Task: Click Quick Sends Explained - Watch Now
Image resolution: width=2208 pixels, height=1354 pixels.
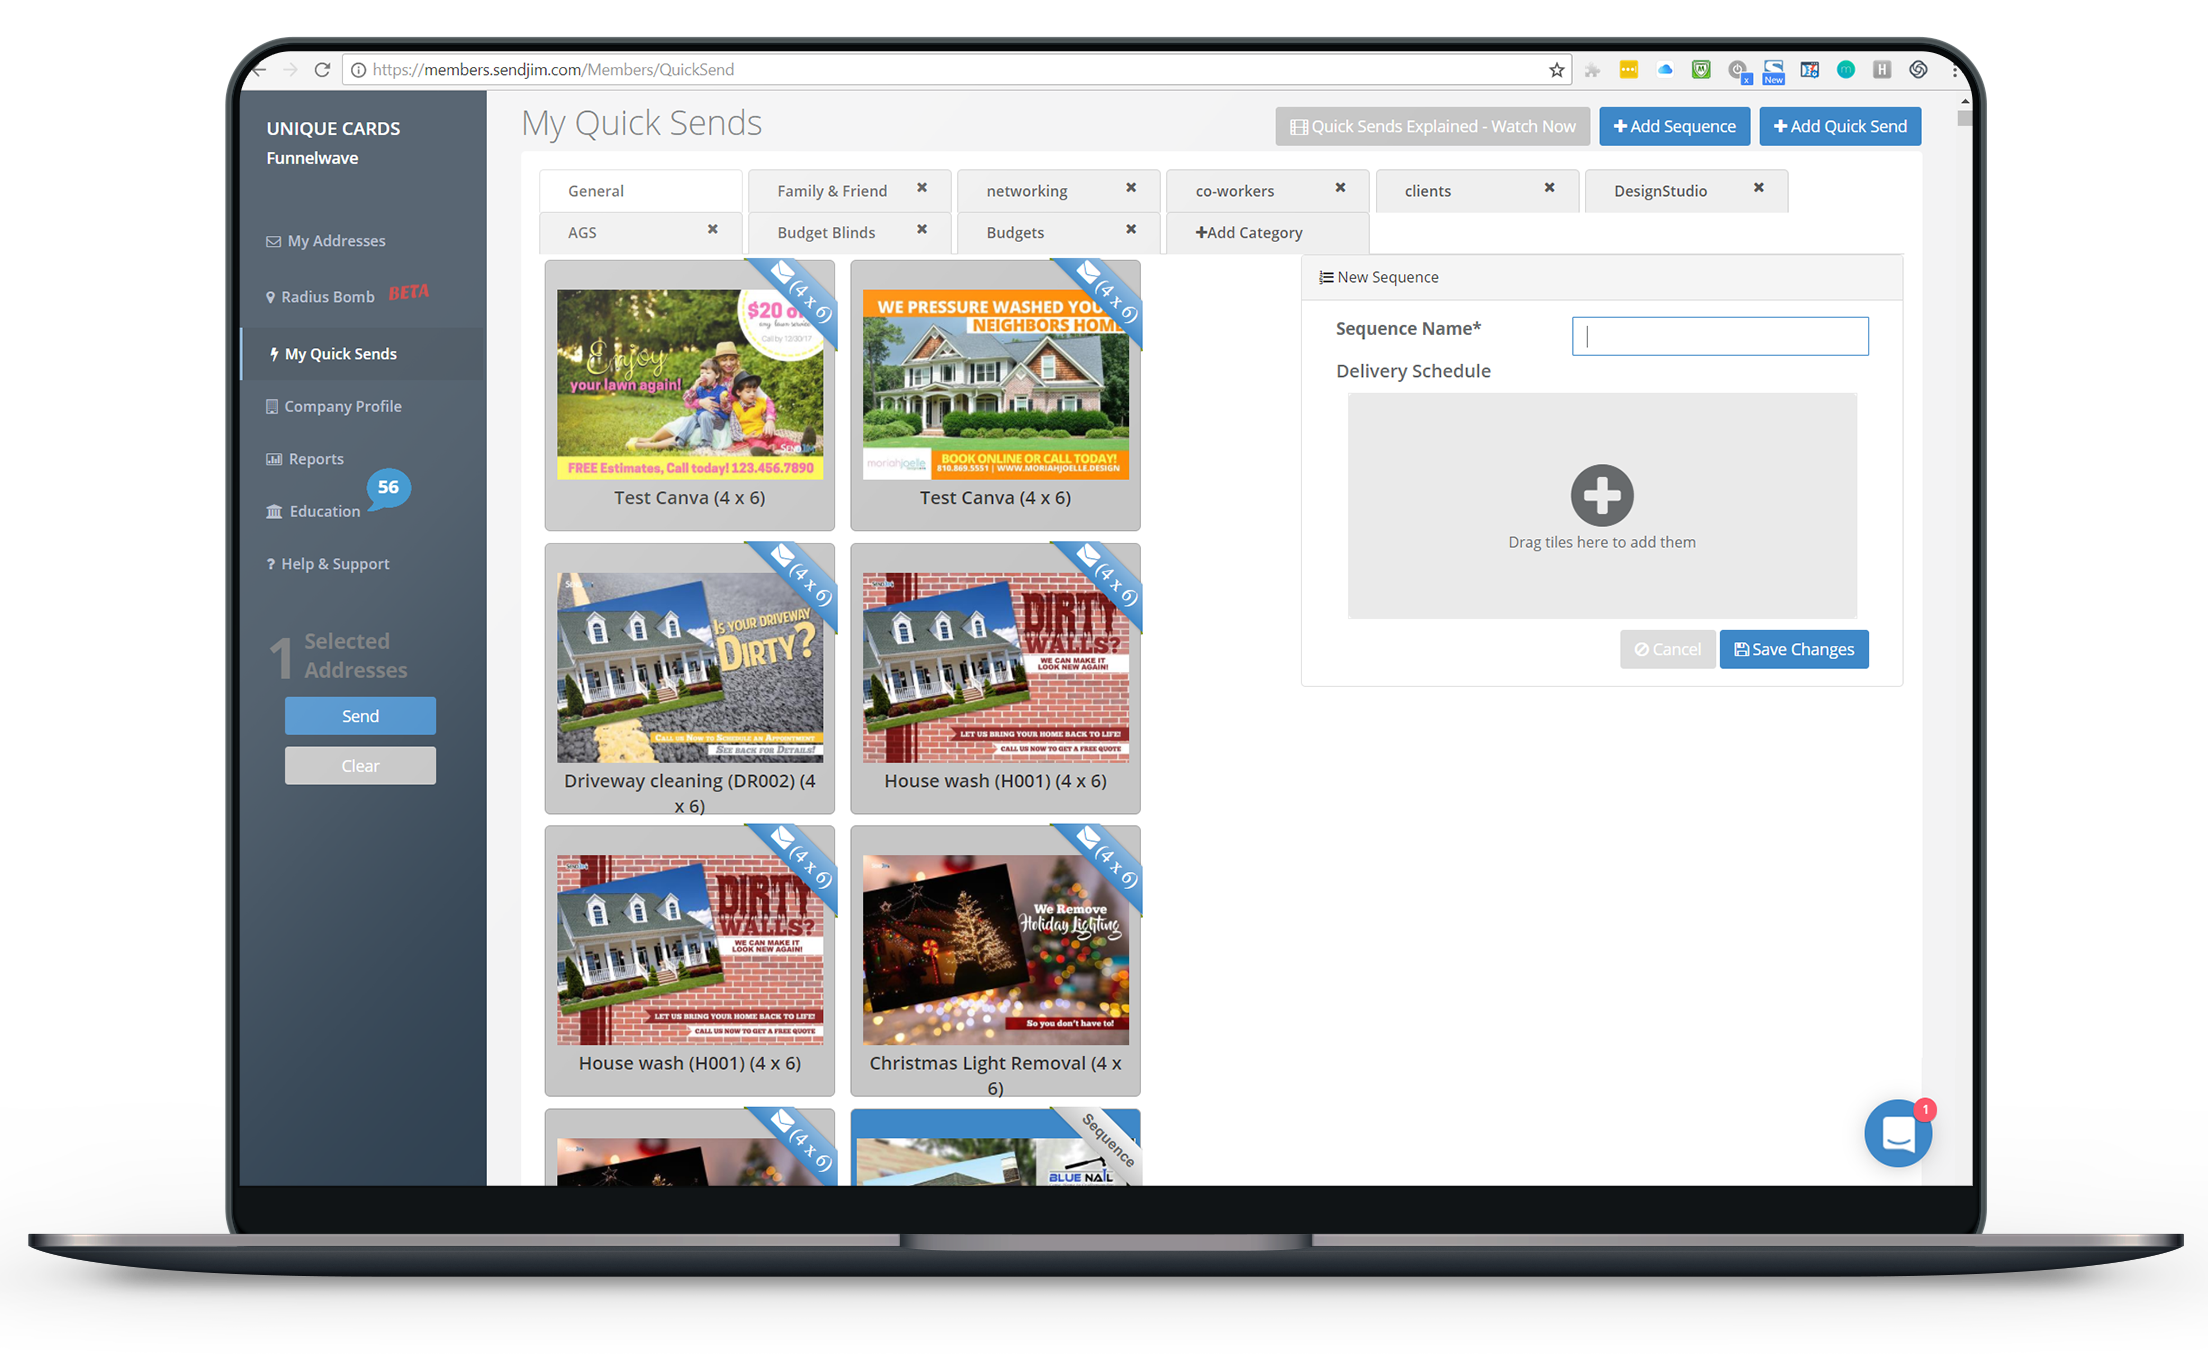Action: click(x=1432, y=127)
